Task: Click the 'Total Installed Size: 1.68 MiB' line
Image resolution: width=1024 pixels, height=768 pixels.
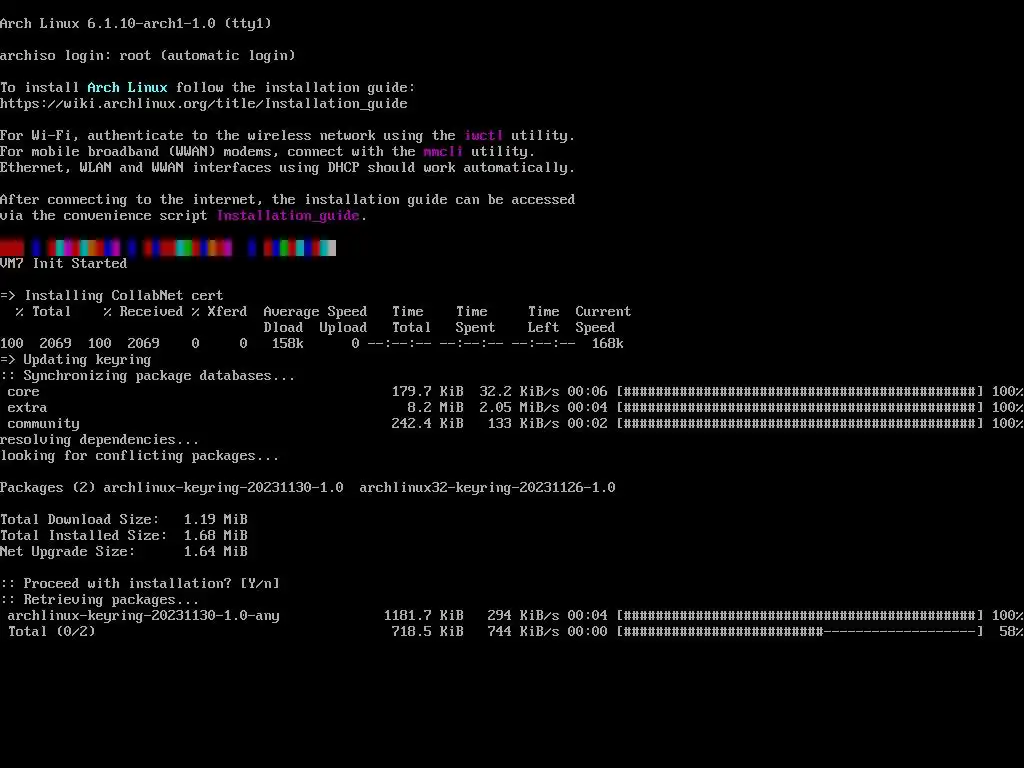Action: click(123, 536)
